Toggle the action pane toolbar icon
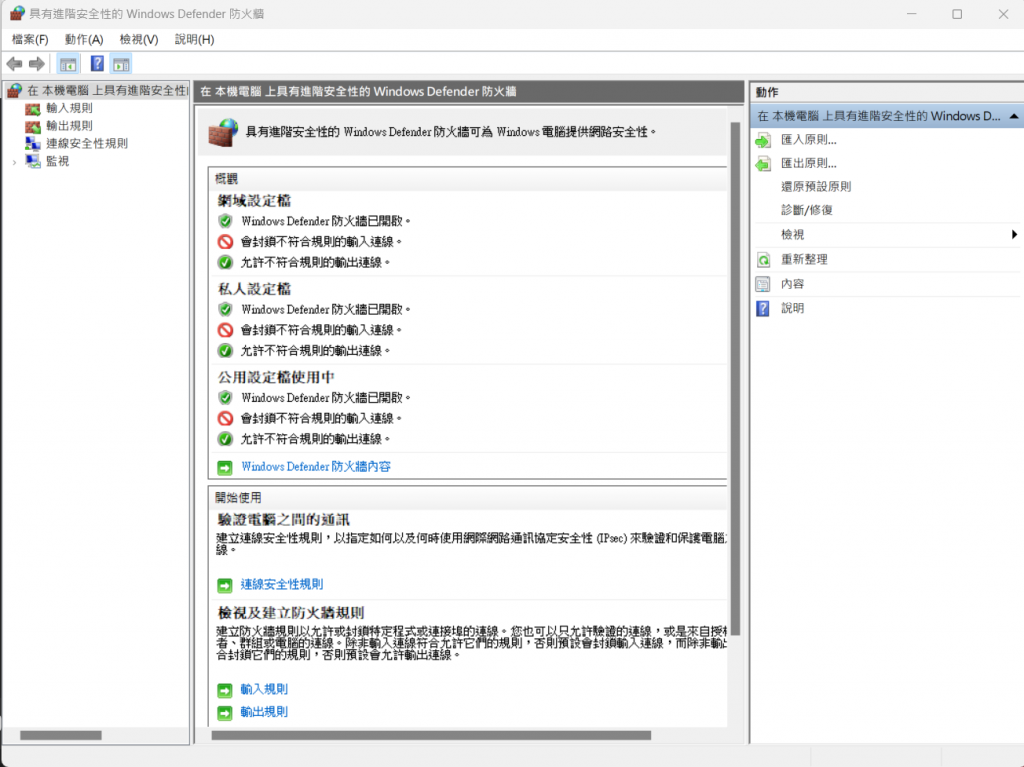The height and width of the screenshot is (767, 1024). click(121, 64)
